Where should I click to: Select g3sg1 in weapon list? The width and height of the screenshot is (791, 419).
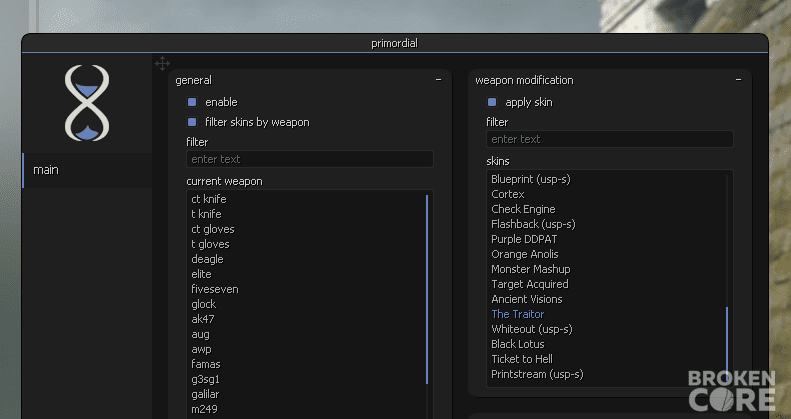click(x=205, y=379)
